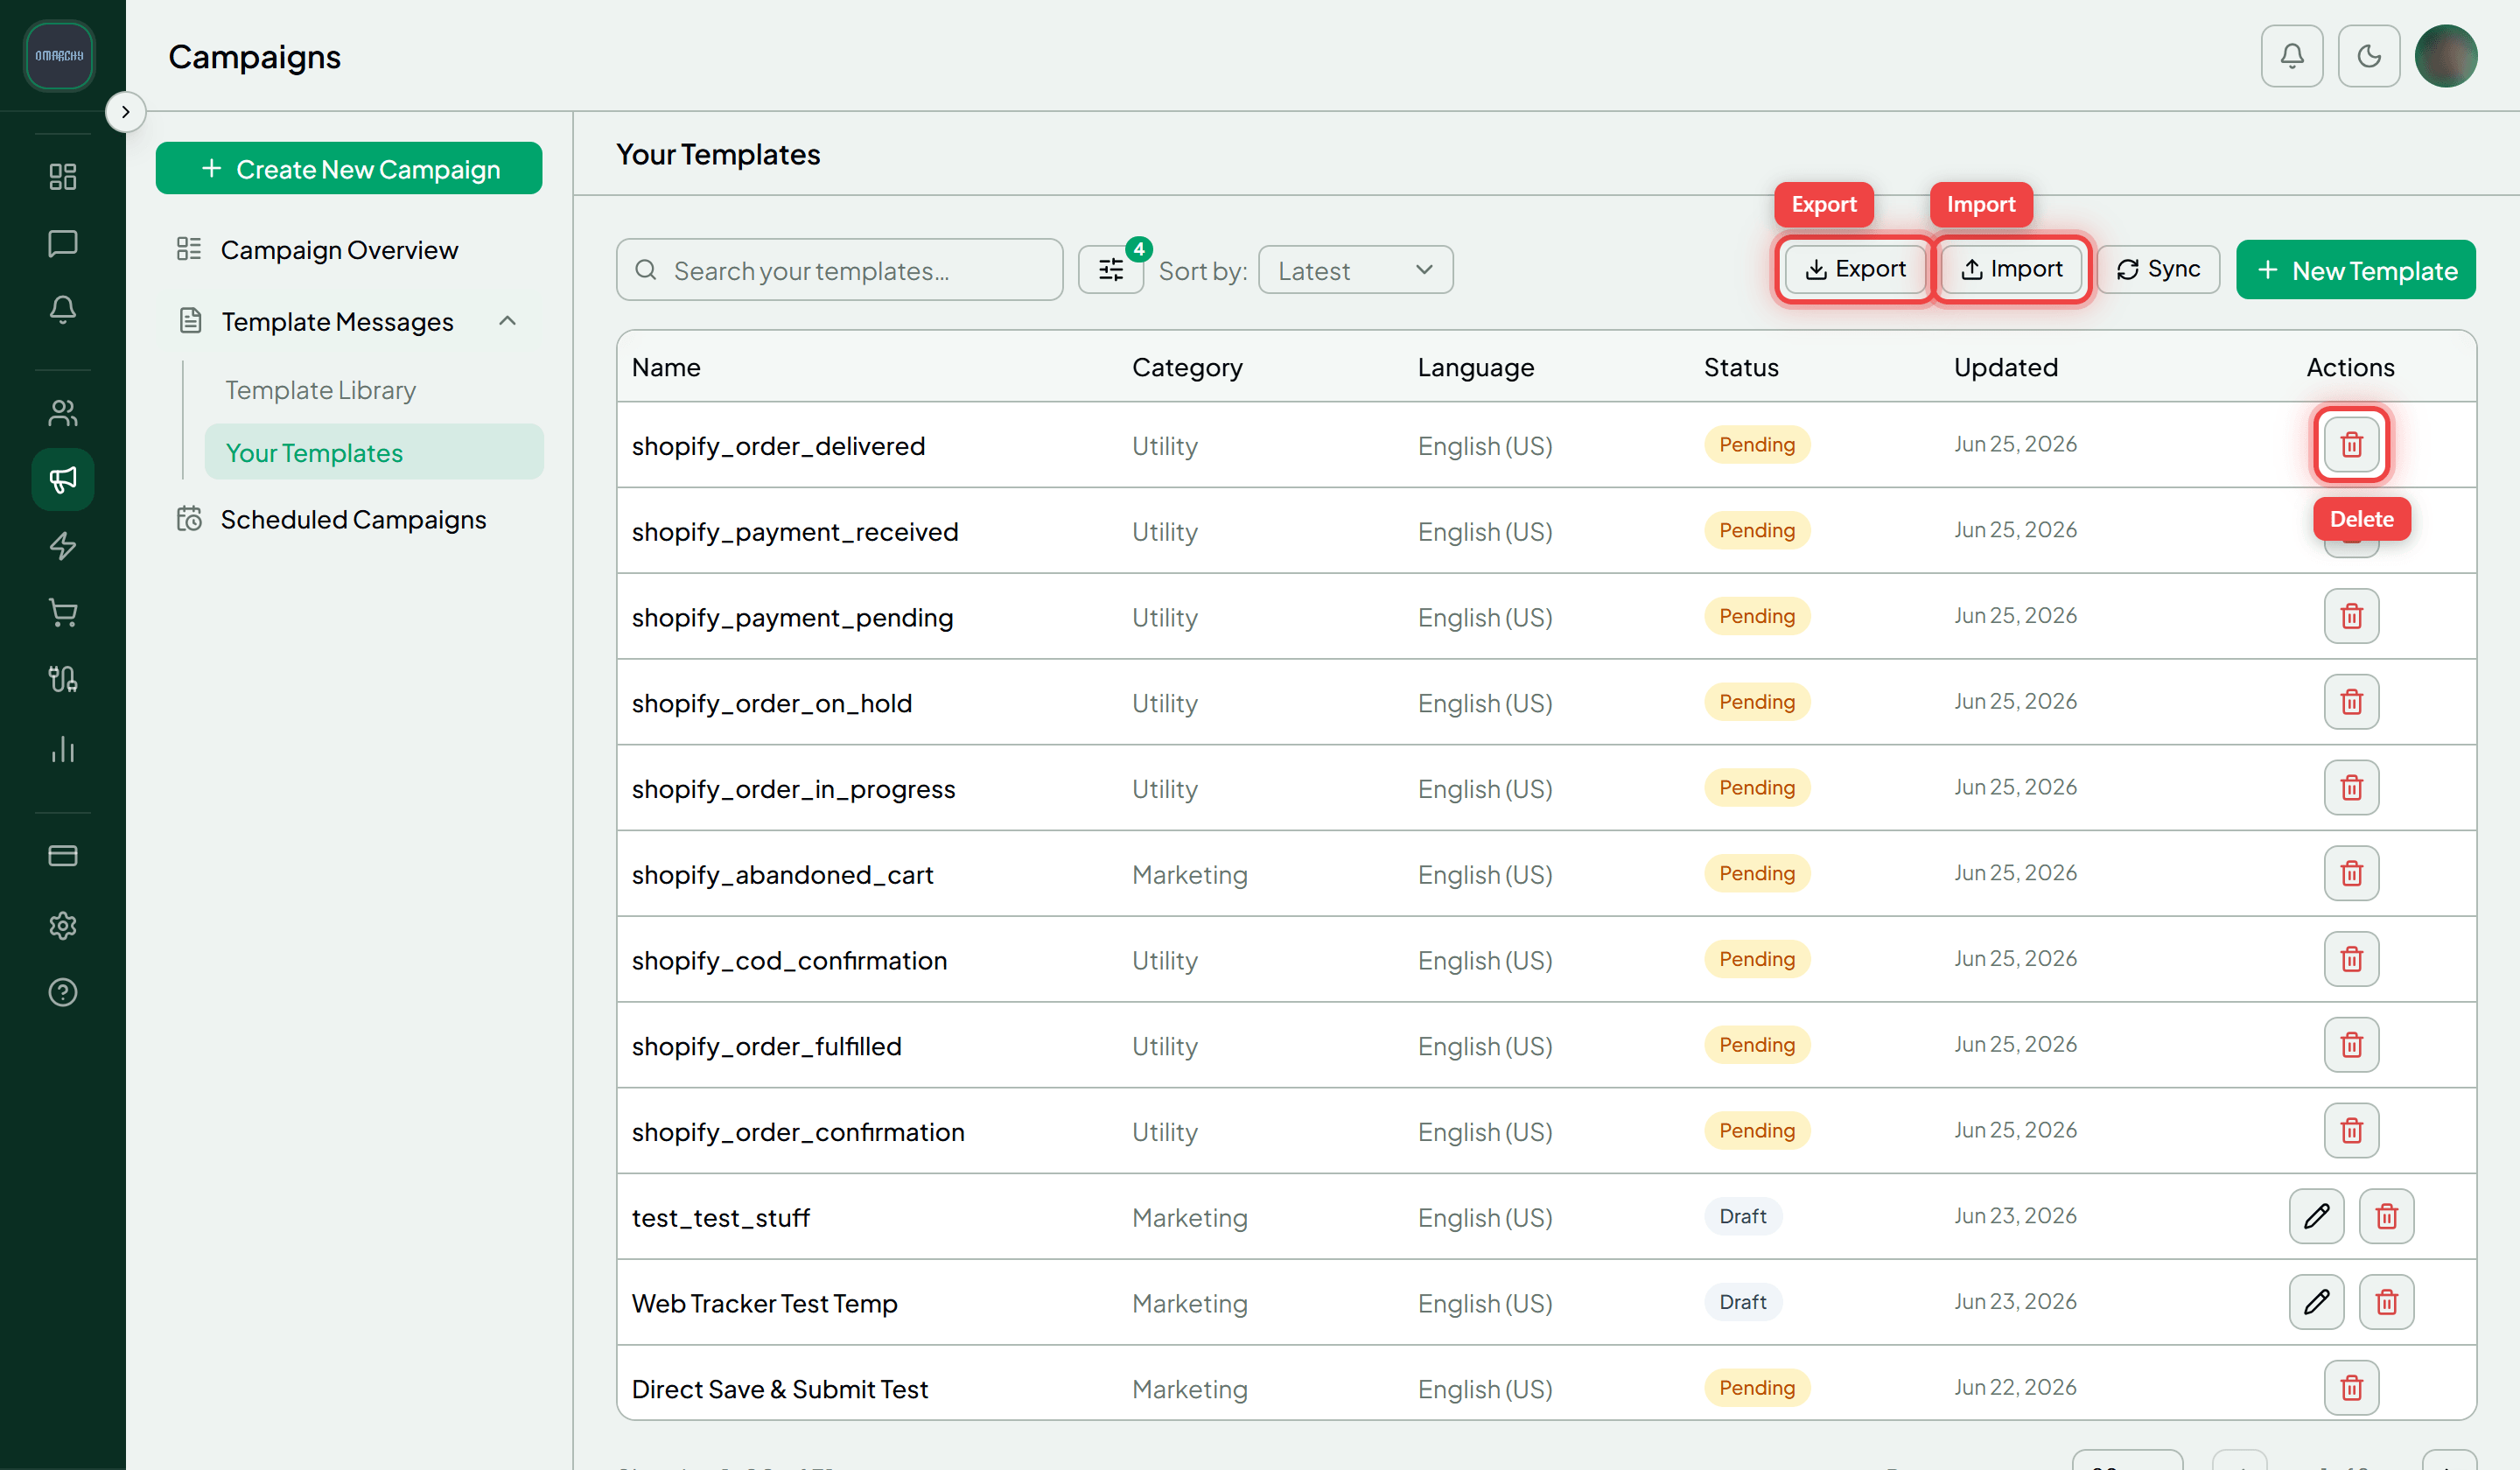2520x1470 pixels.
Task: Delete the shopify_order_on_hold template
Action: point(2351,702)
